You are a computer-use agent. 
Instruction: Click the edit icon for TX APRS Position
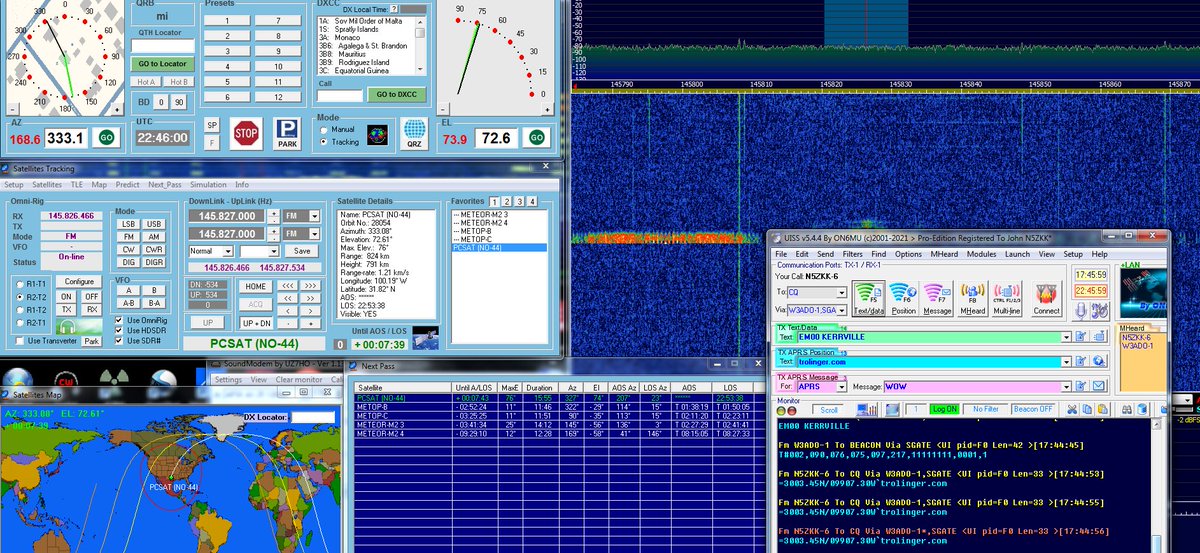[1081, 361]
